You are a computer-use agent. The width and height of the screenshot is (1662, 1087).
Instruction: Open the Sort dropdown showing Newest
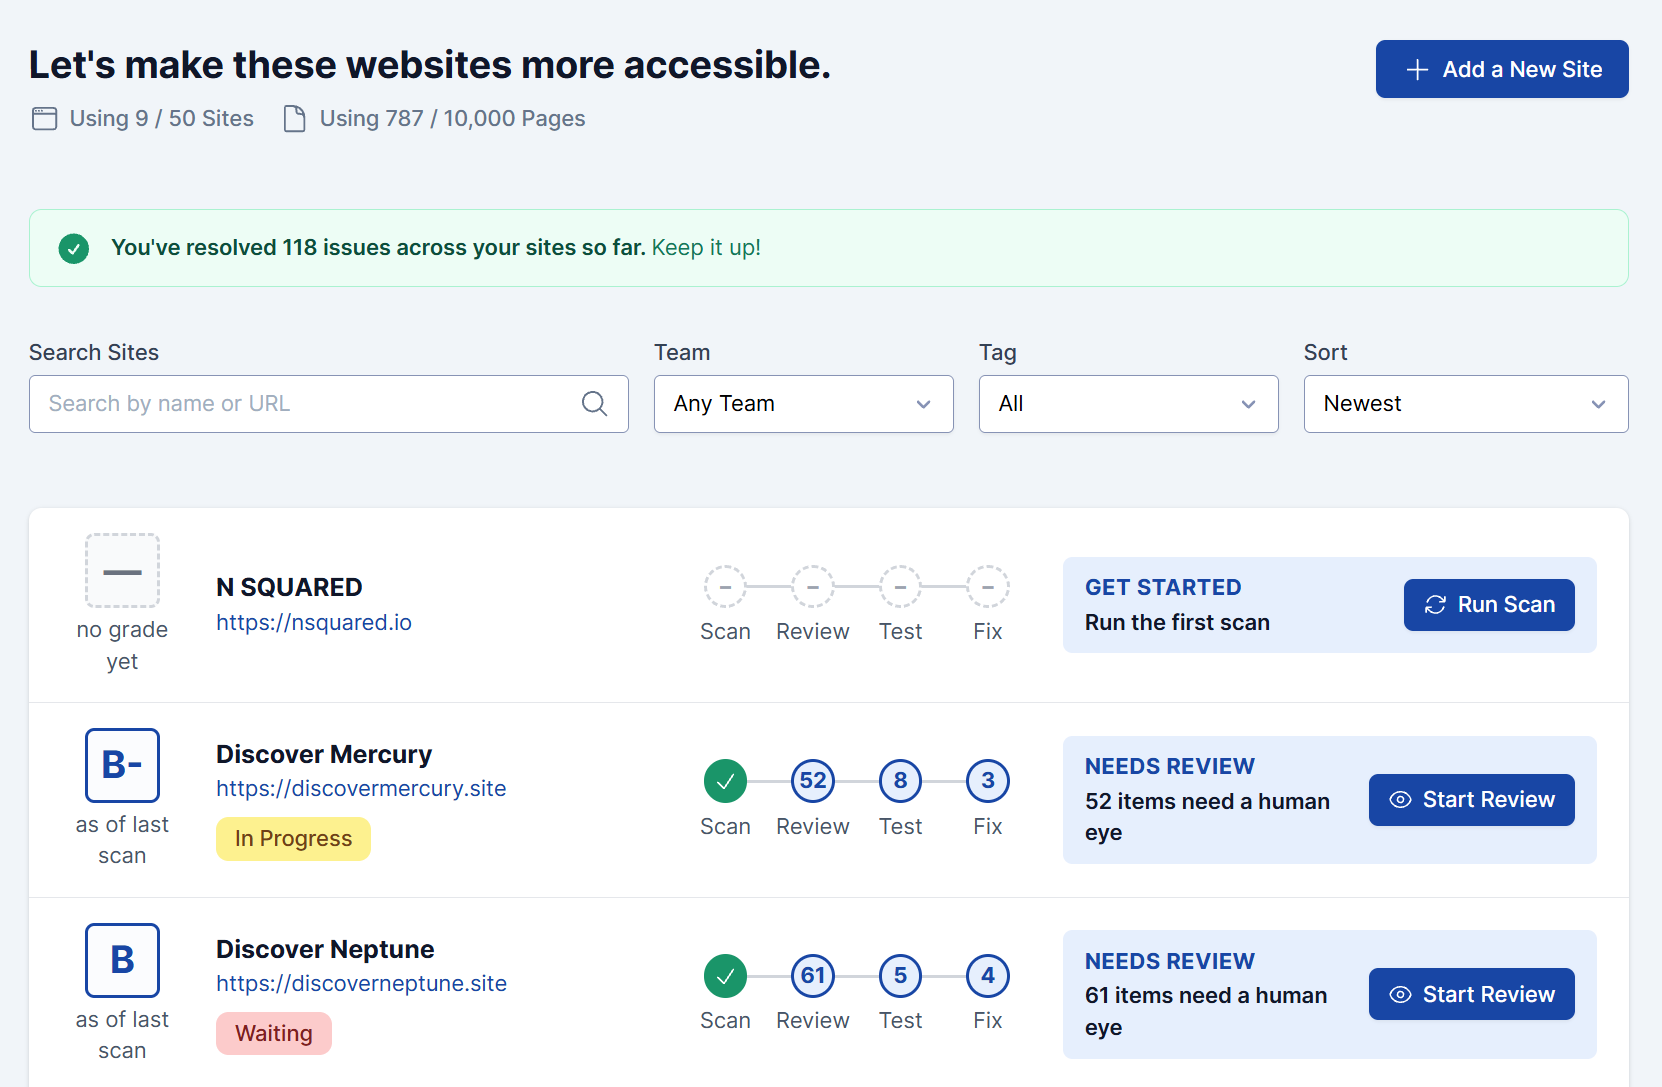(x=1466, y=404)
